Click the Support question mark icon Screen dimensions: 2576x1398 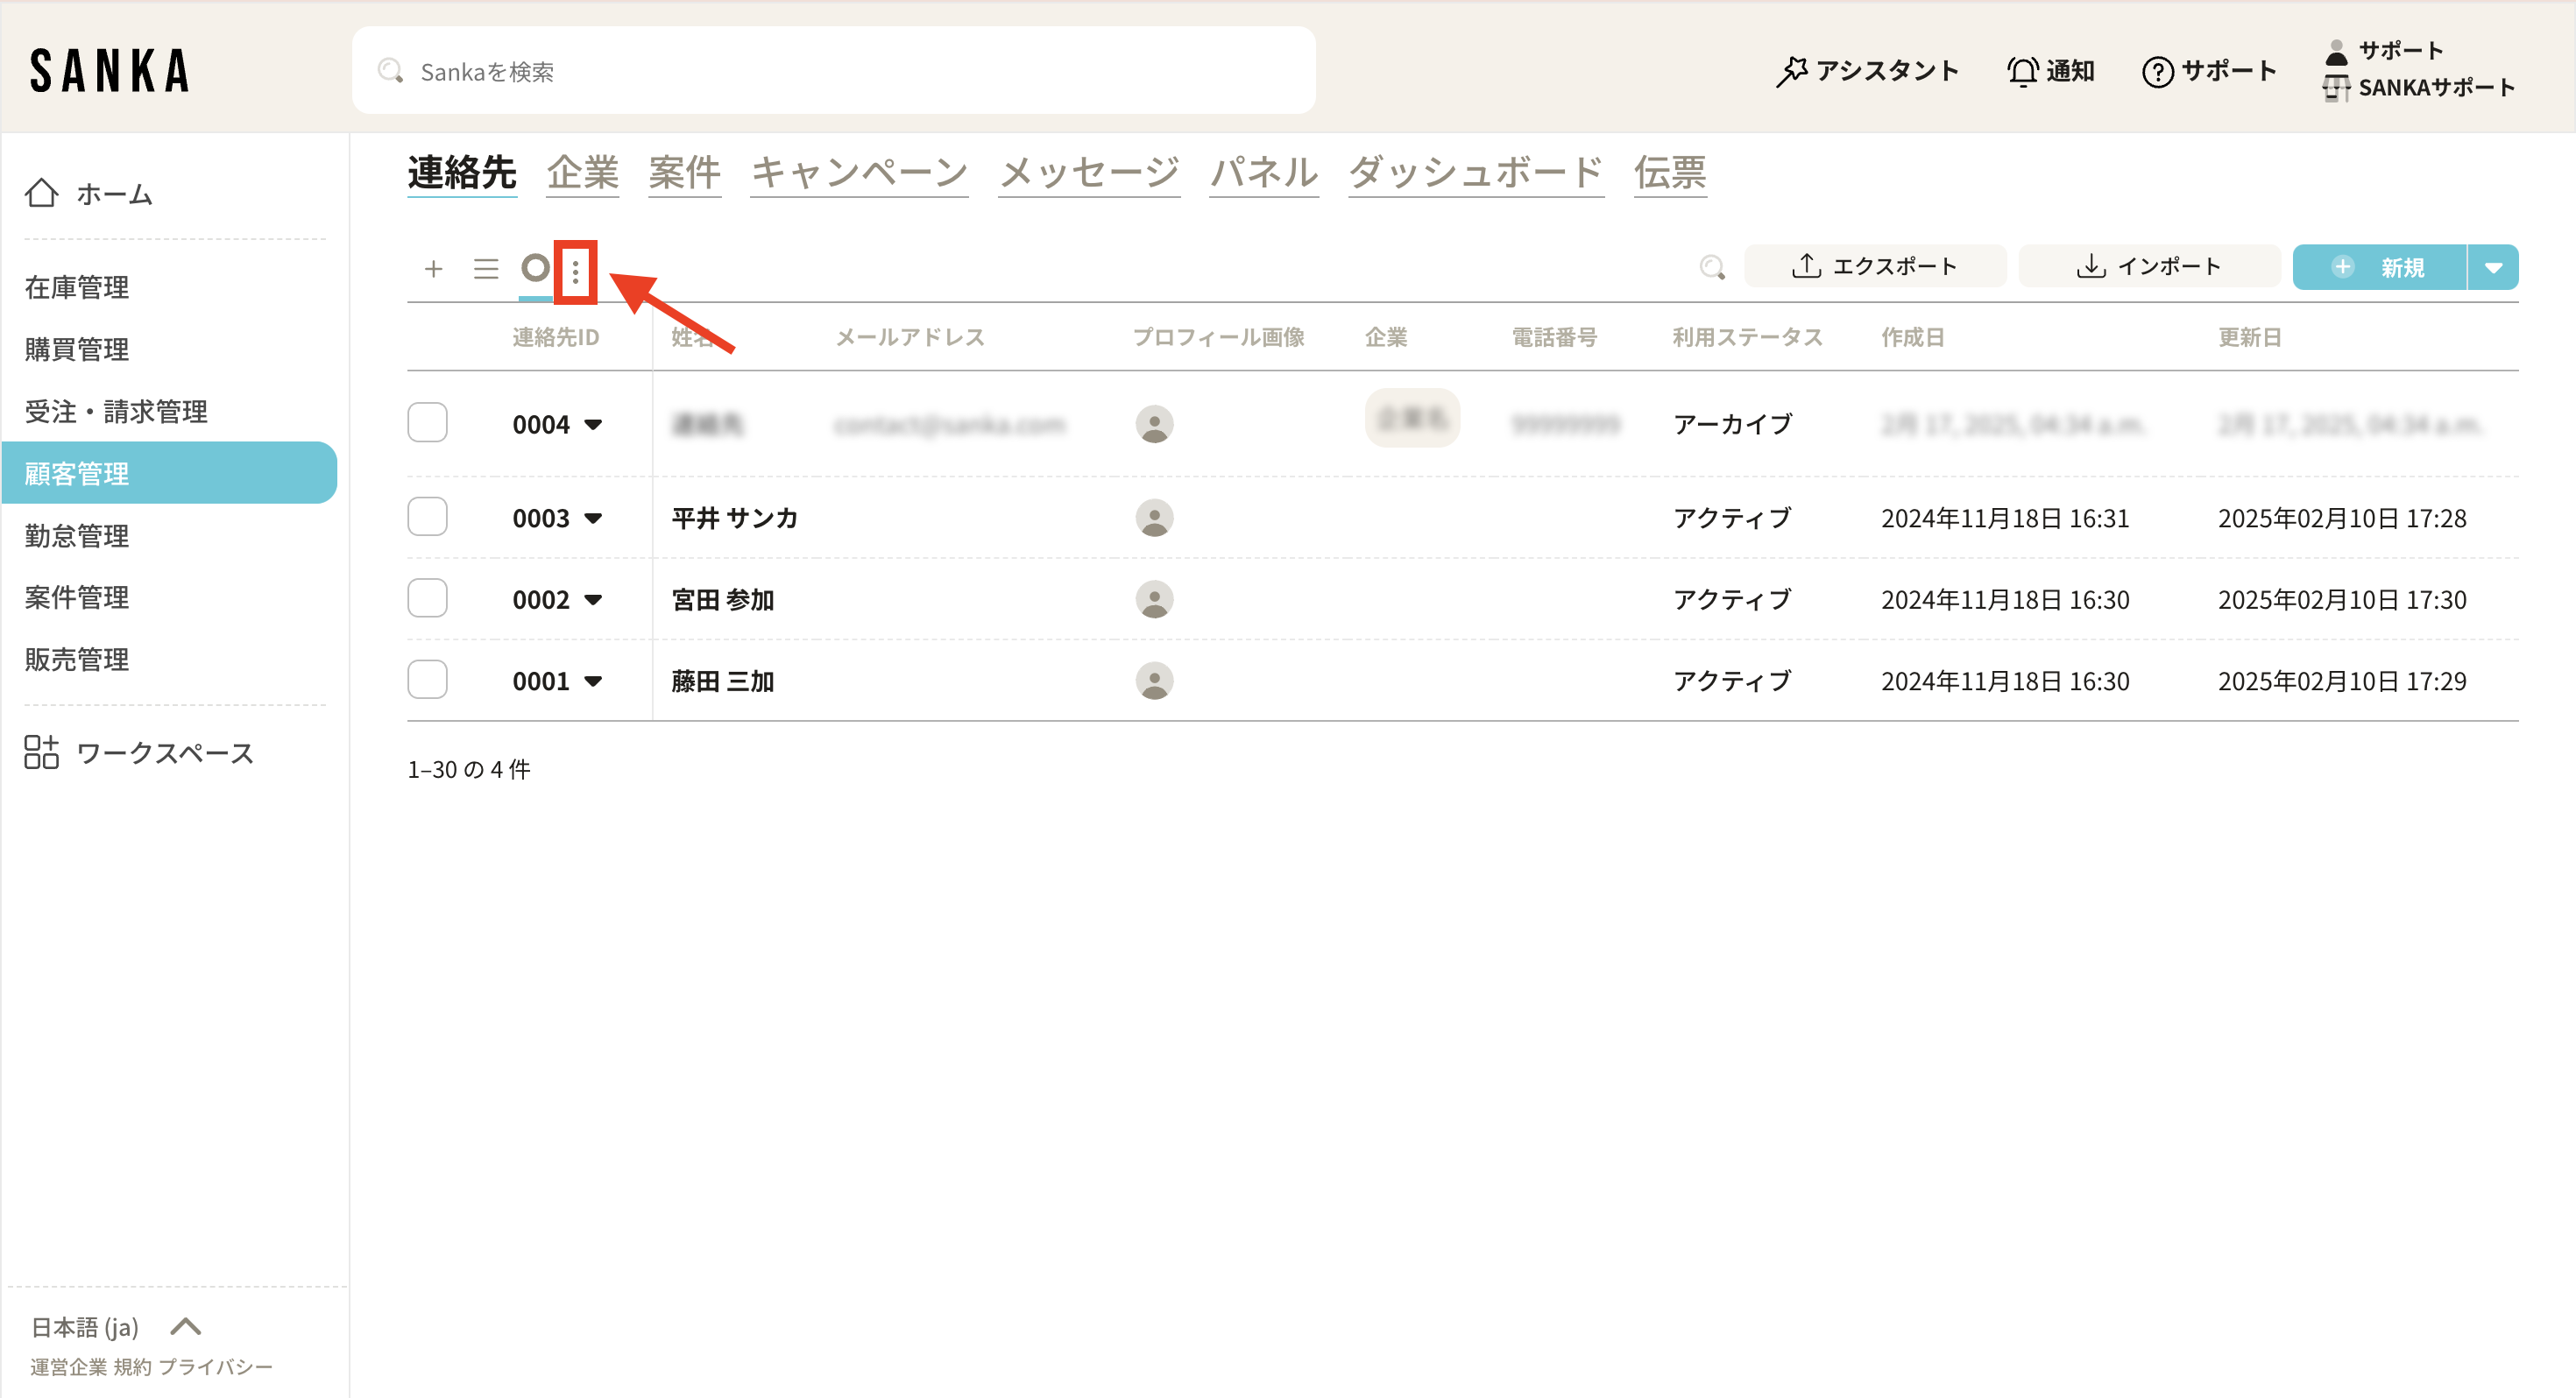pyautogui.click(x=2157, y=71)
